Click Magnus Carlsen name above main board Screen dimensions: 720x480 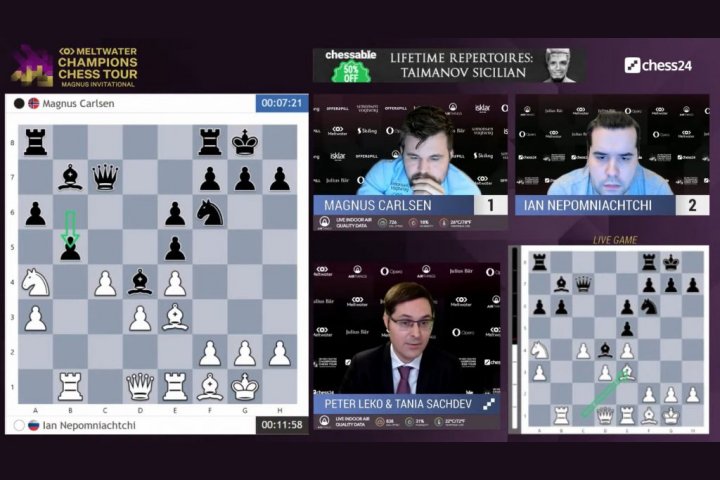tap(78, 103)
